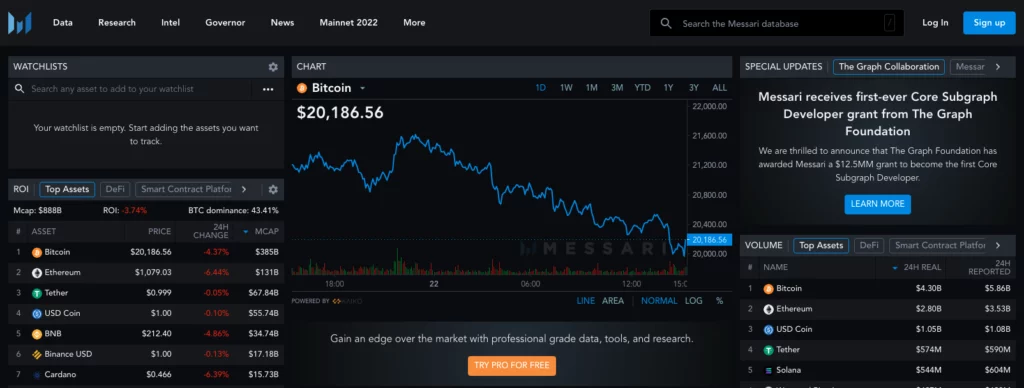
Task: Click the Messari logo icon
Action: [x=20, y=23]
